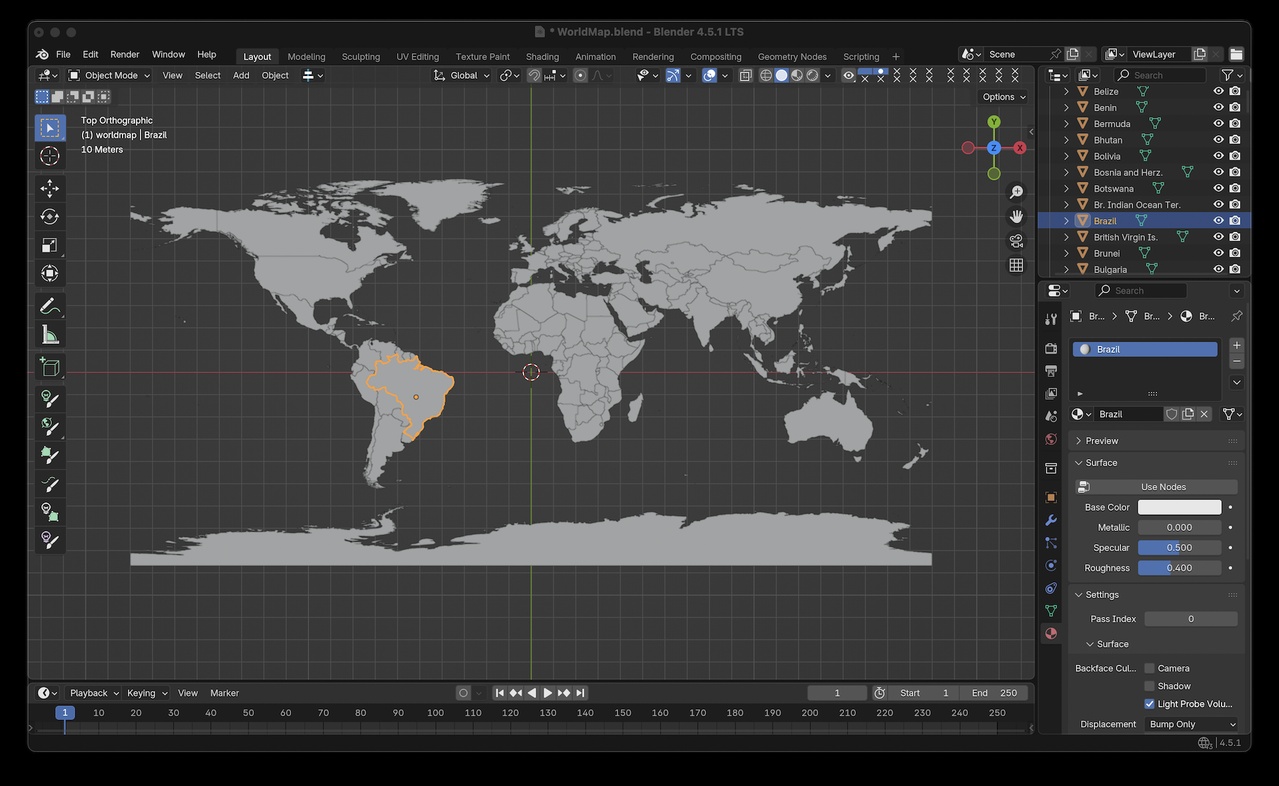Open the Object properties tab
The image size is (1279, 786).
(x=1051, y=497)
